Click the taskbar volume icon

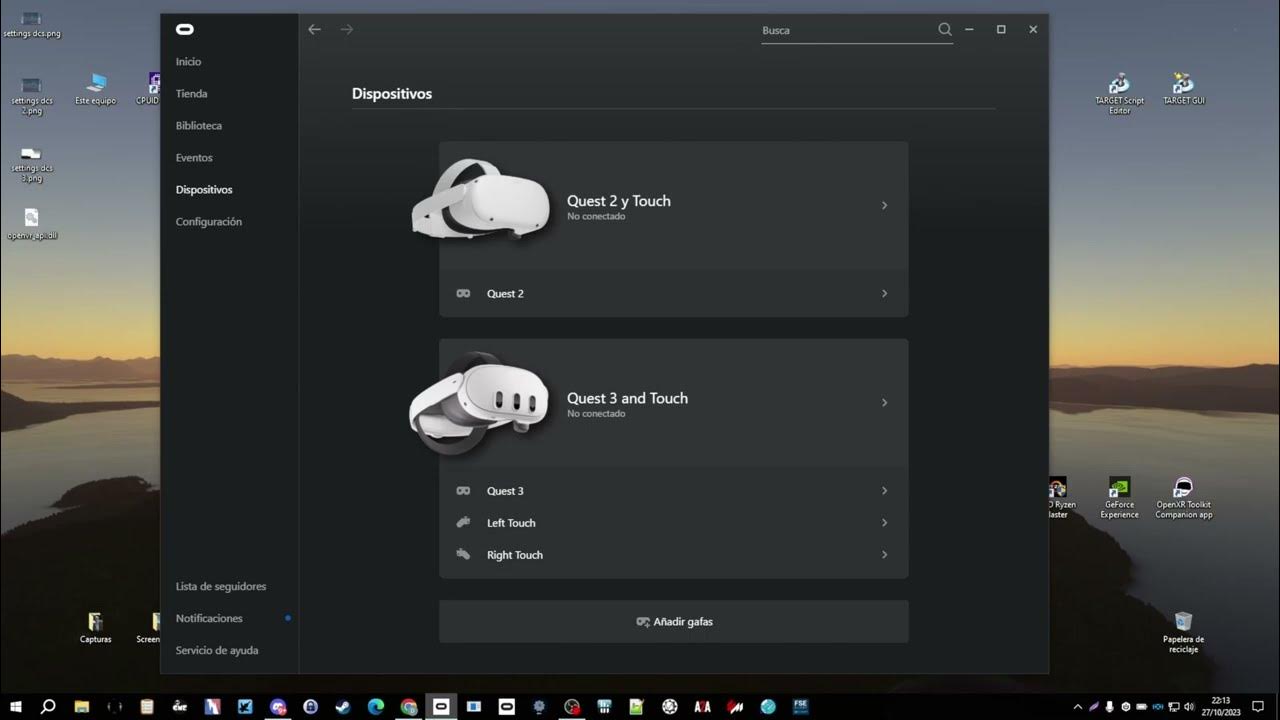[1190, 706]
